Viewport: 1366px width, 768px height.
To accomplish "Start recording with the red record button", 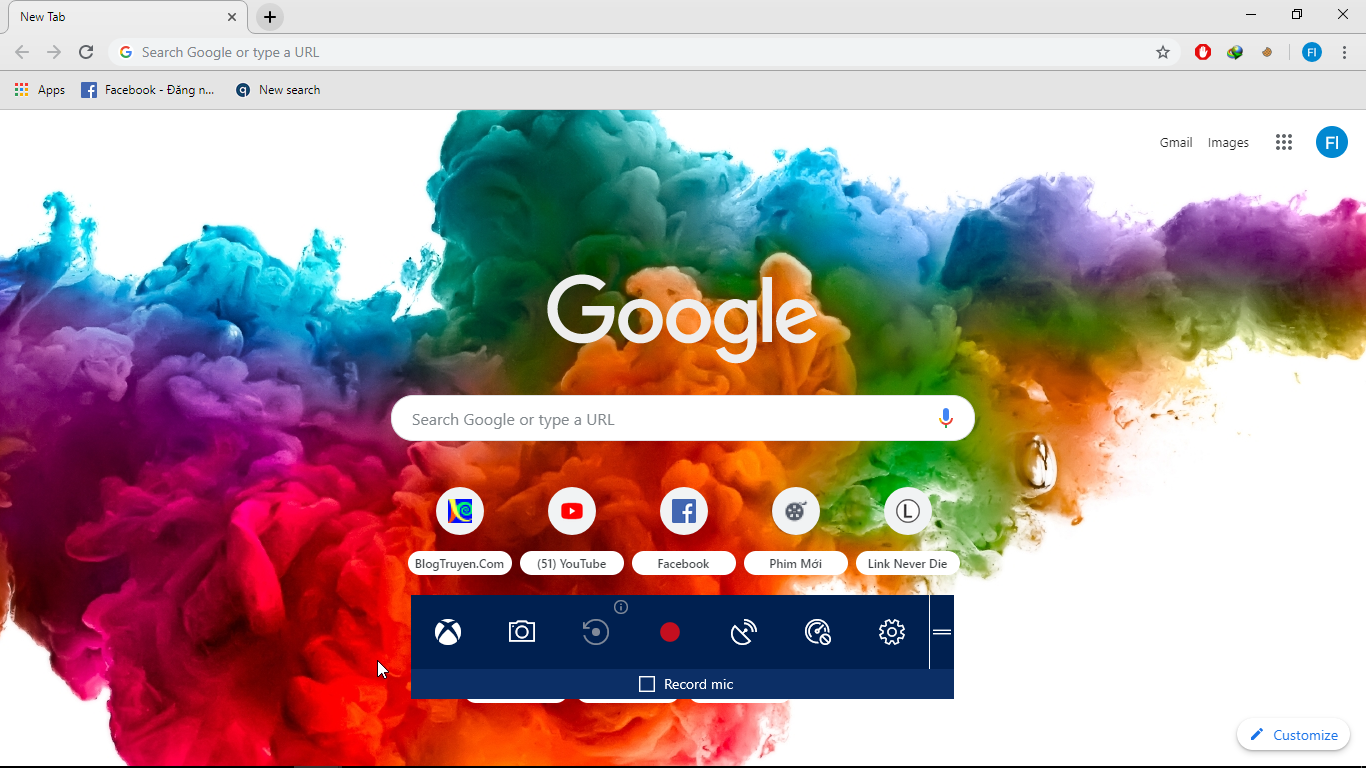I will click(x=669, y=632).
